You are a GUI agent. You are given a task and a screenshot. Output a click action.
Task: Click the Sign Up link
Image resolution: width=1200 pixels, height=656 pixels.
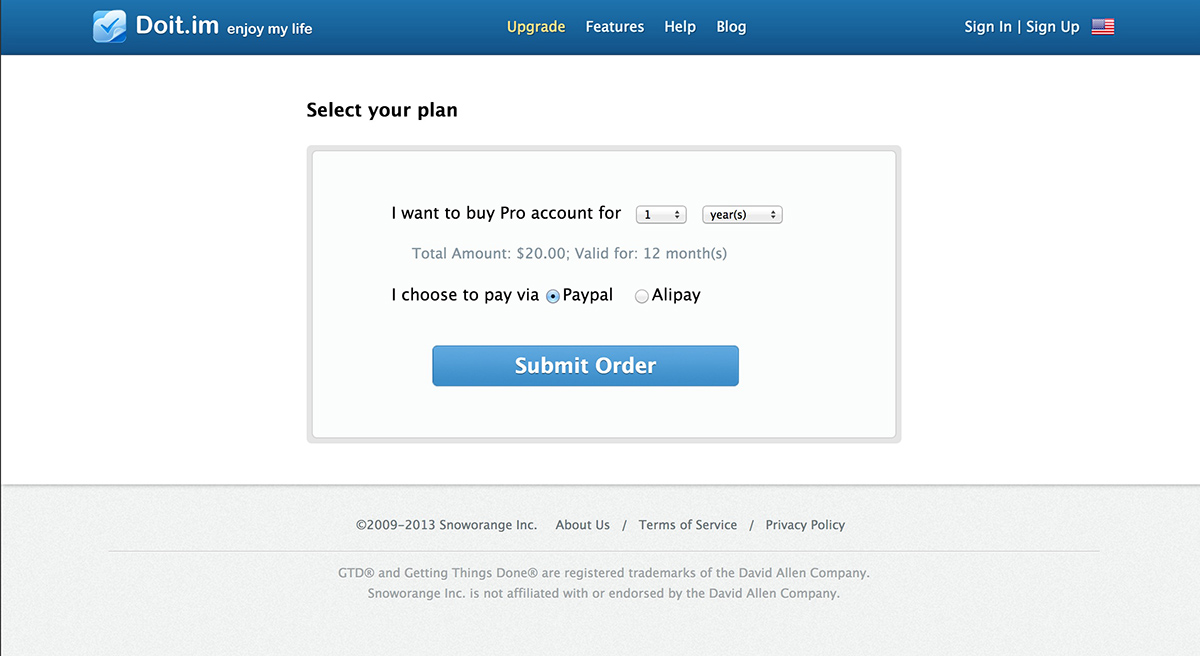pos(1053,27)
